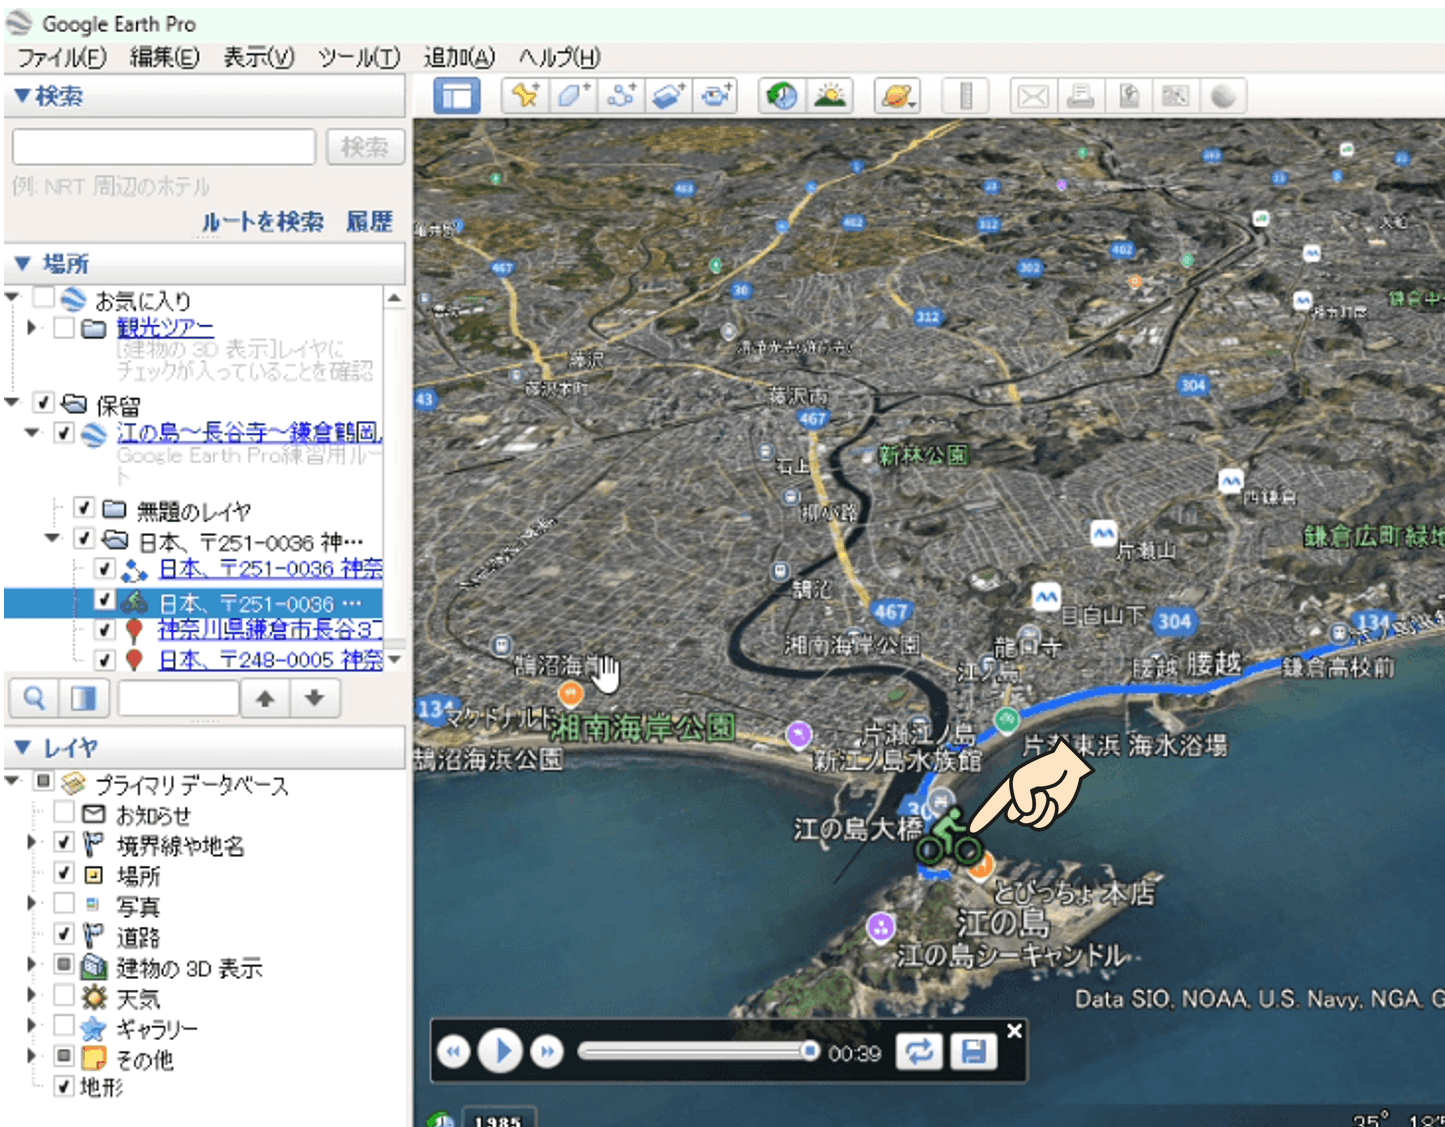Enable the 写真 layer checkbox
Screen dimensions: 1445x1127
pyautogui.click(x=65, y=904)
